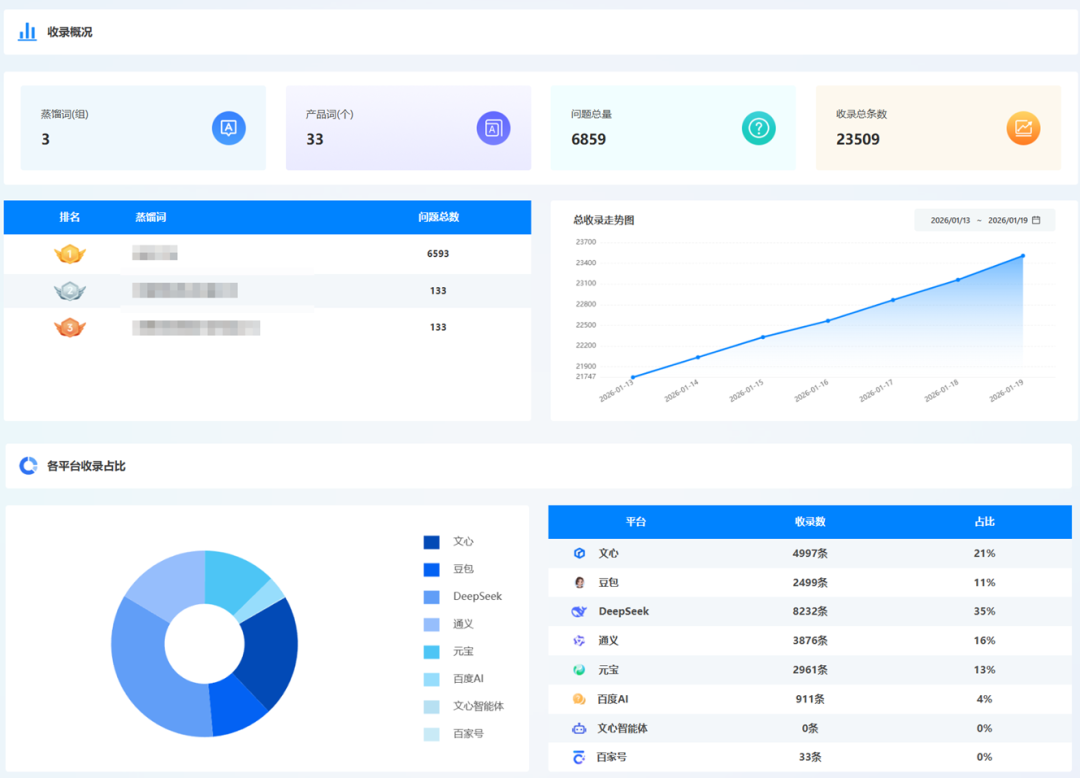Toggle the 通义 legend swatch

tap(432, 624)
